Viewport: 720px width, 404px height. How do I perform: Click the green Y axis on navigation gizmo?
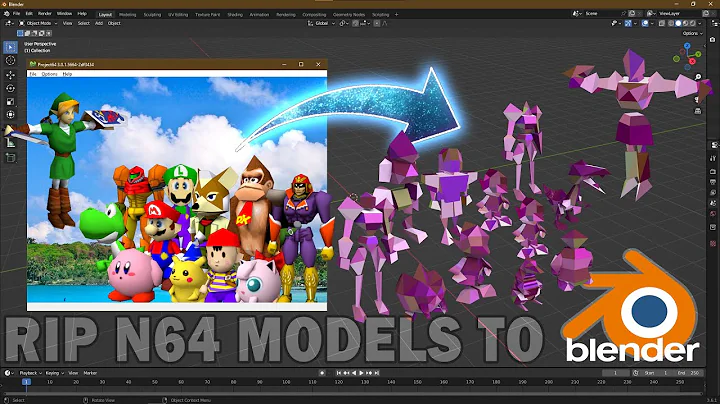(698, 54)
